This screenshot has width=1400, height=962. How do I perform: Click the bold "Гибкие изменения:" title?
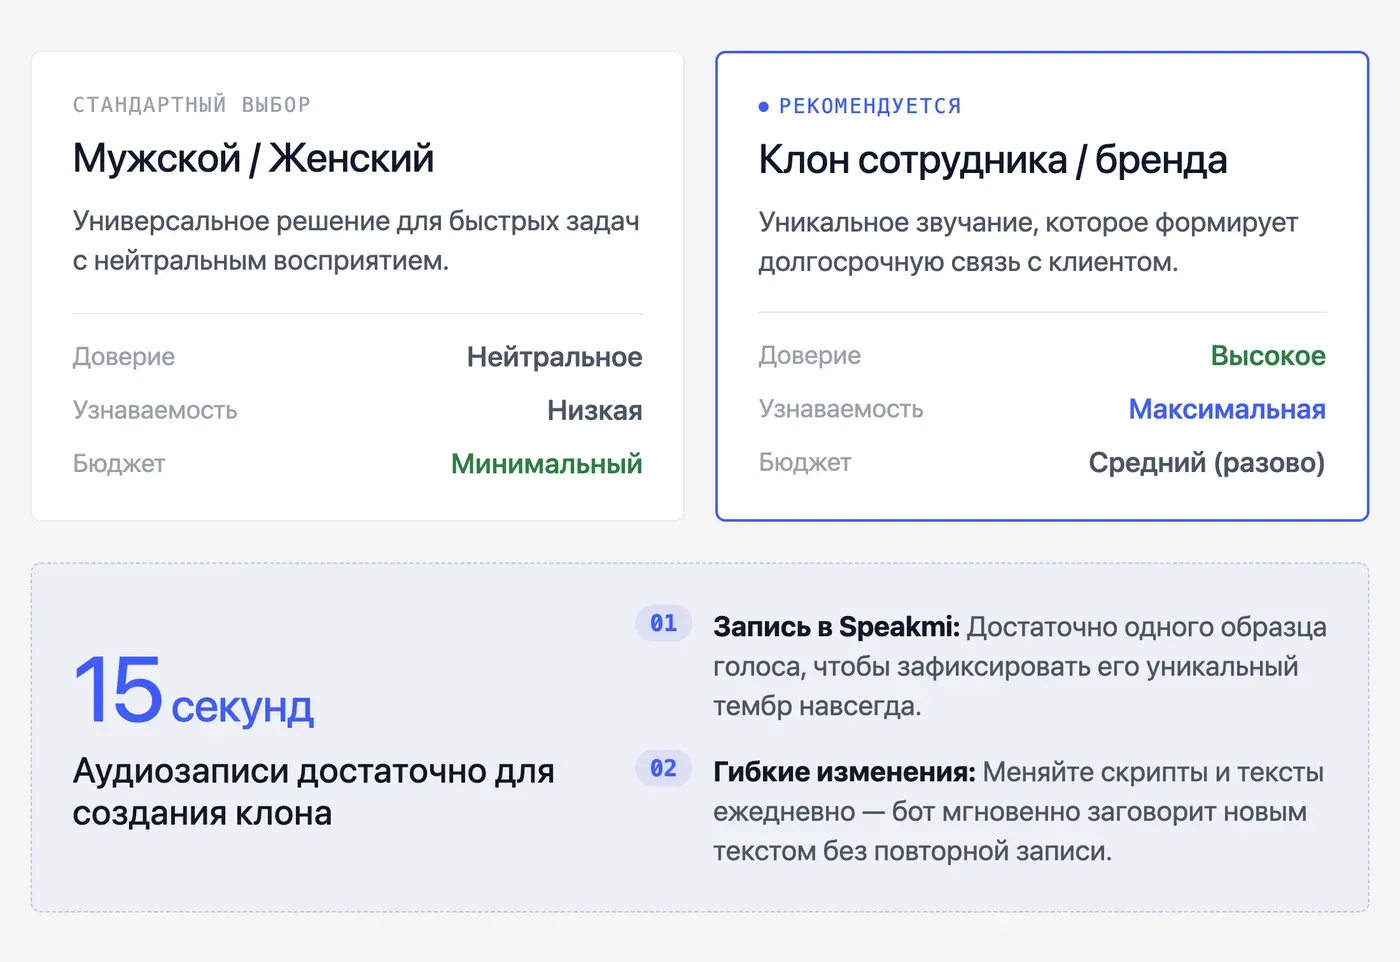tap(844, 772)
